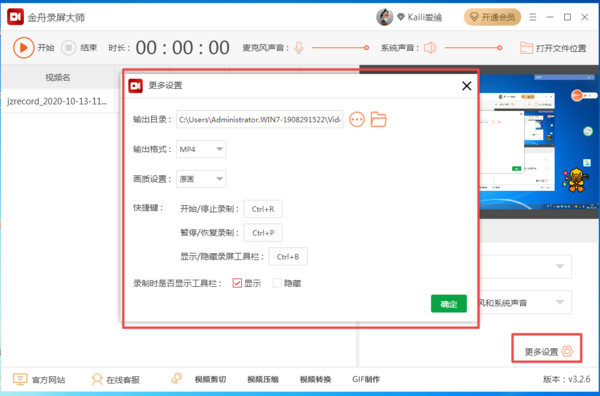Confirm settings with green 确定 button

(448, 304)
